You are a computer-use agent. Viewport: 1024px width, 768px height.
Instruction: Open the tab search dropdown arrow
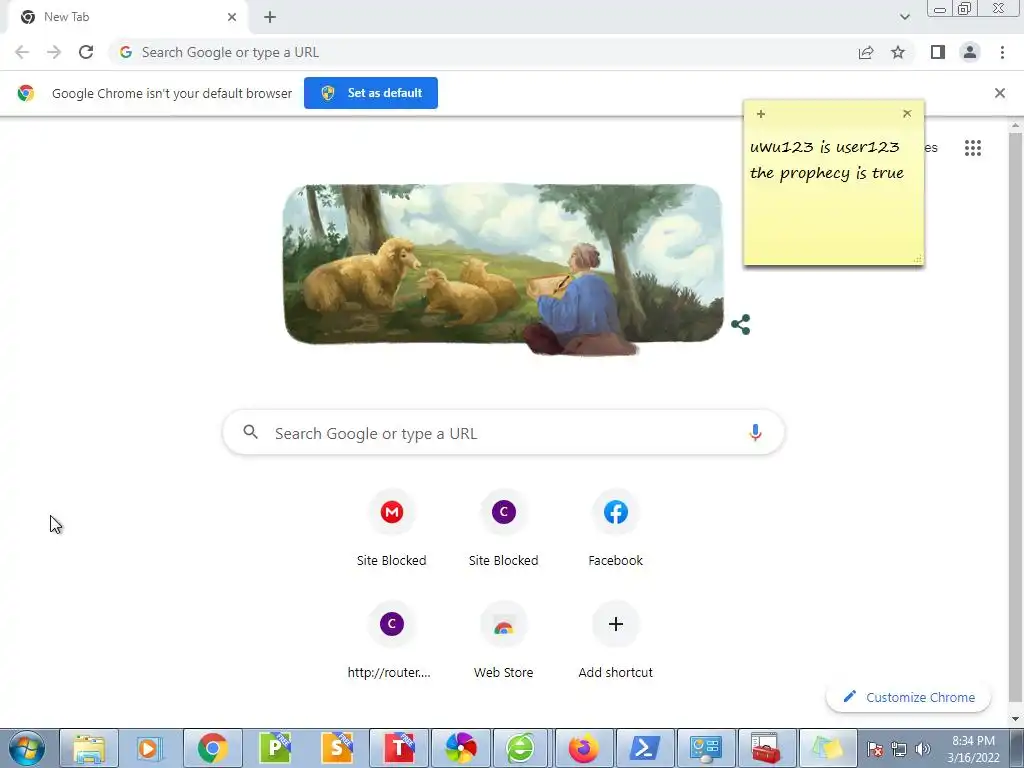(904, 17)
